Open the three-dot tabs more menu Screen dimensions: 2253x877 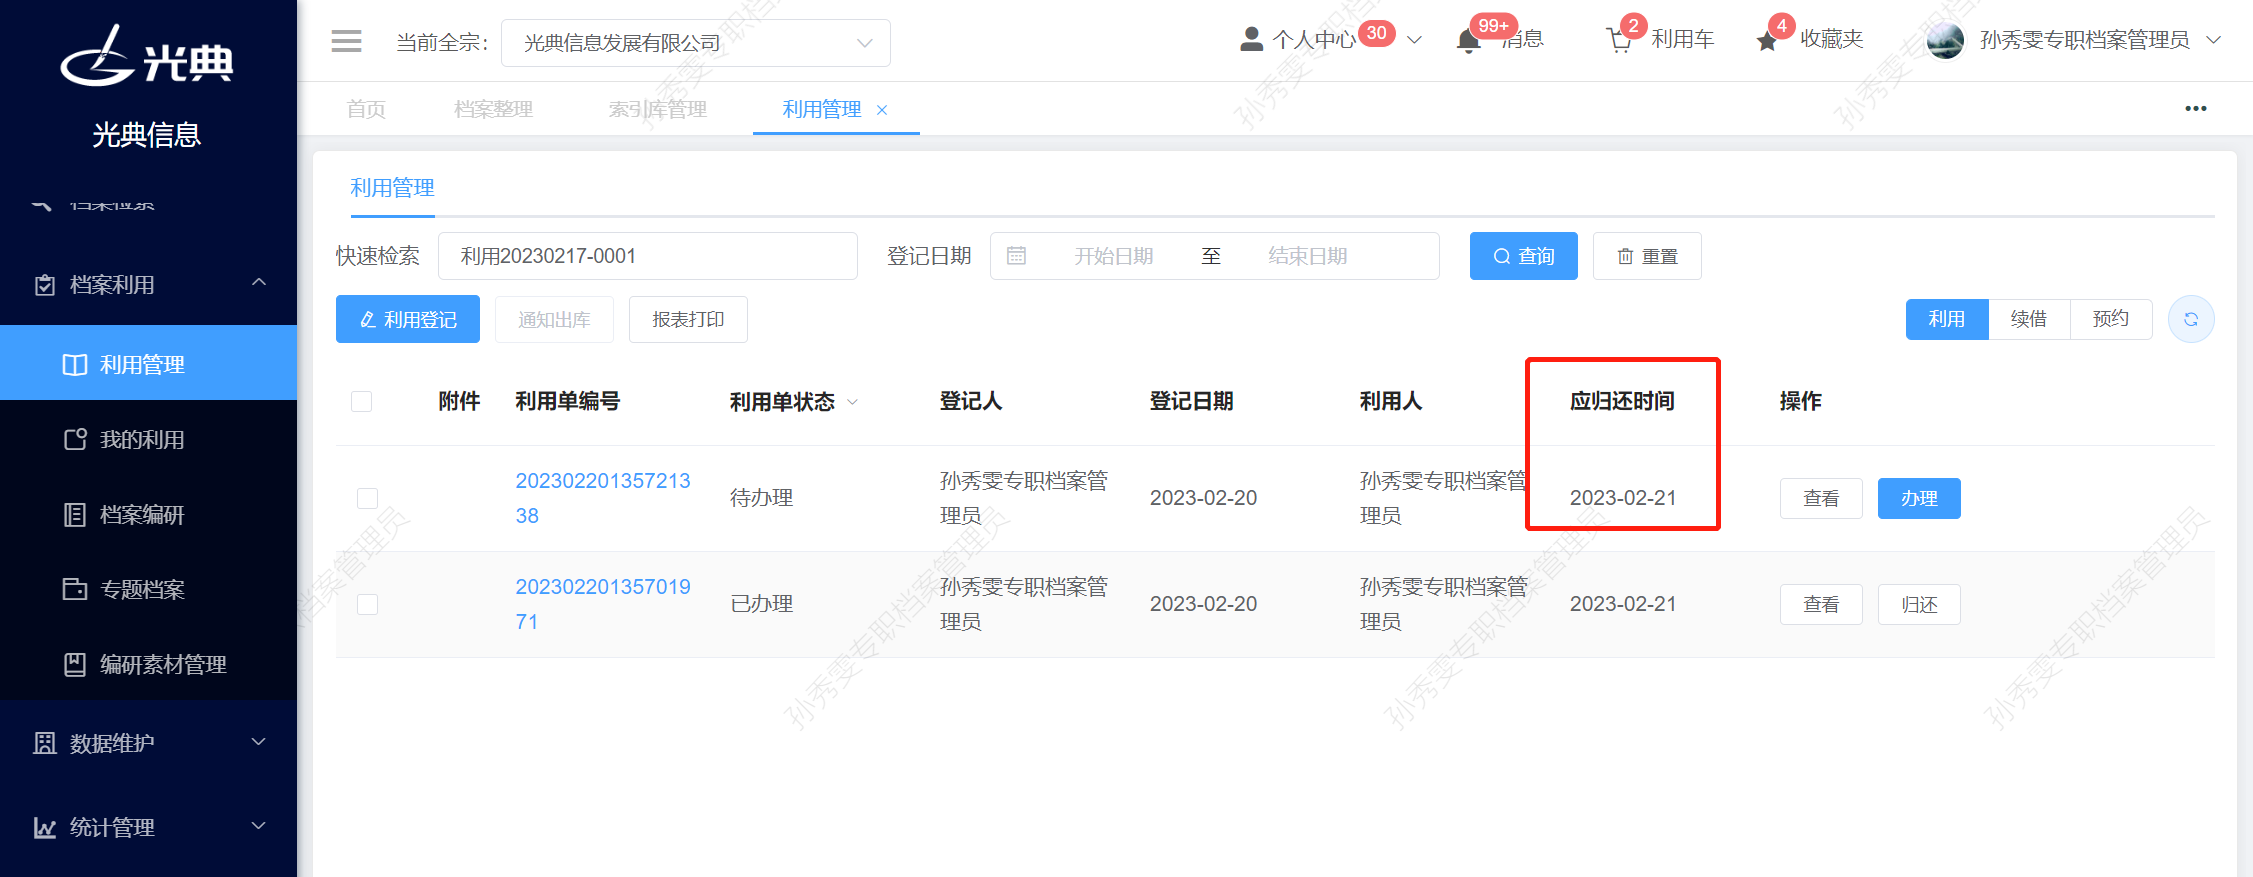pyautogui.click(x=2196, y=108)
